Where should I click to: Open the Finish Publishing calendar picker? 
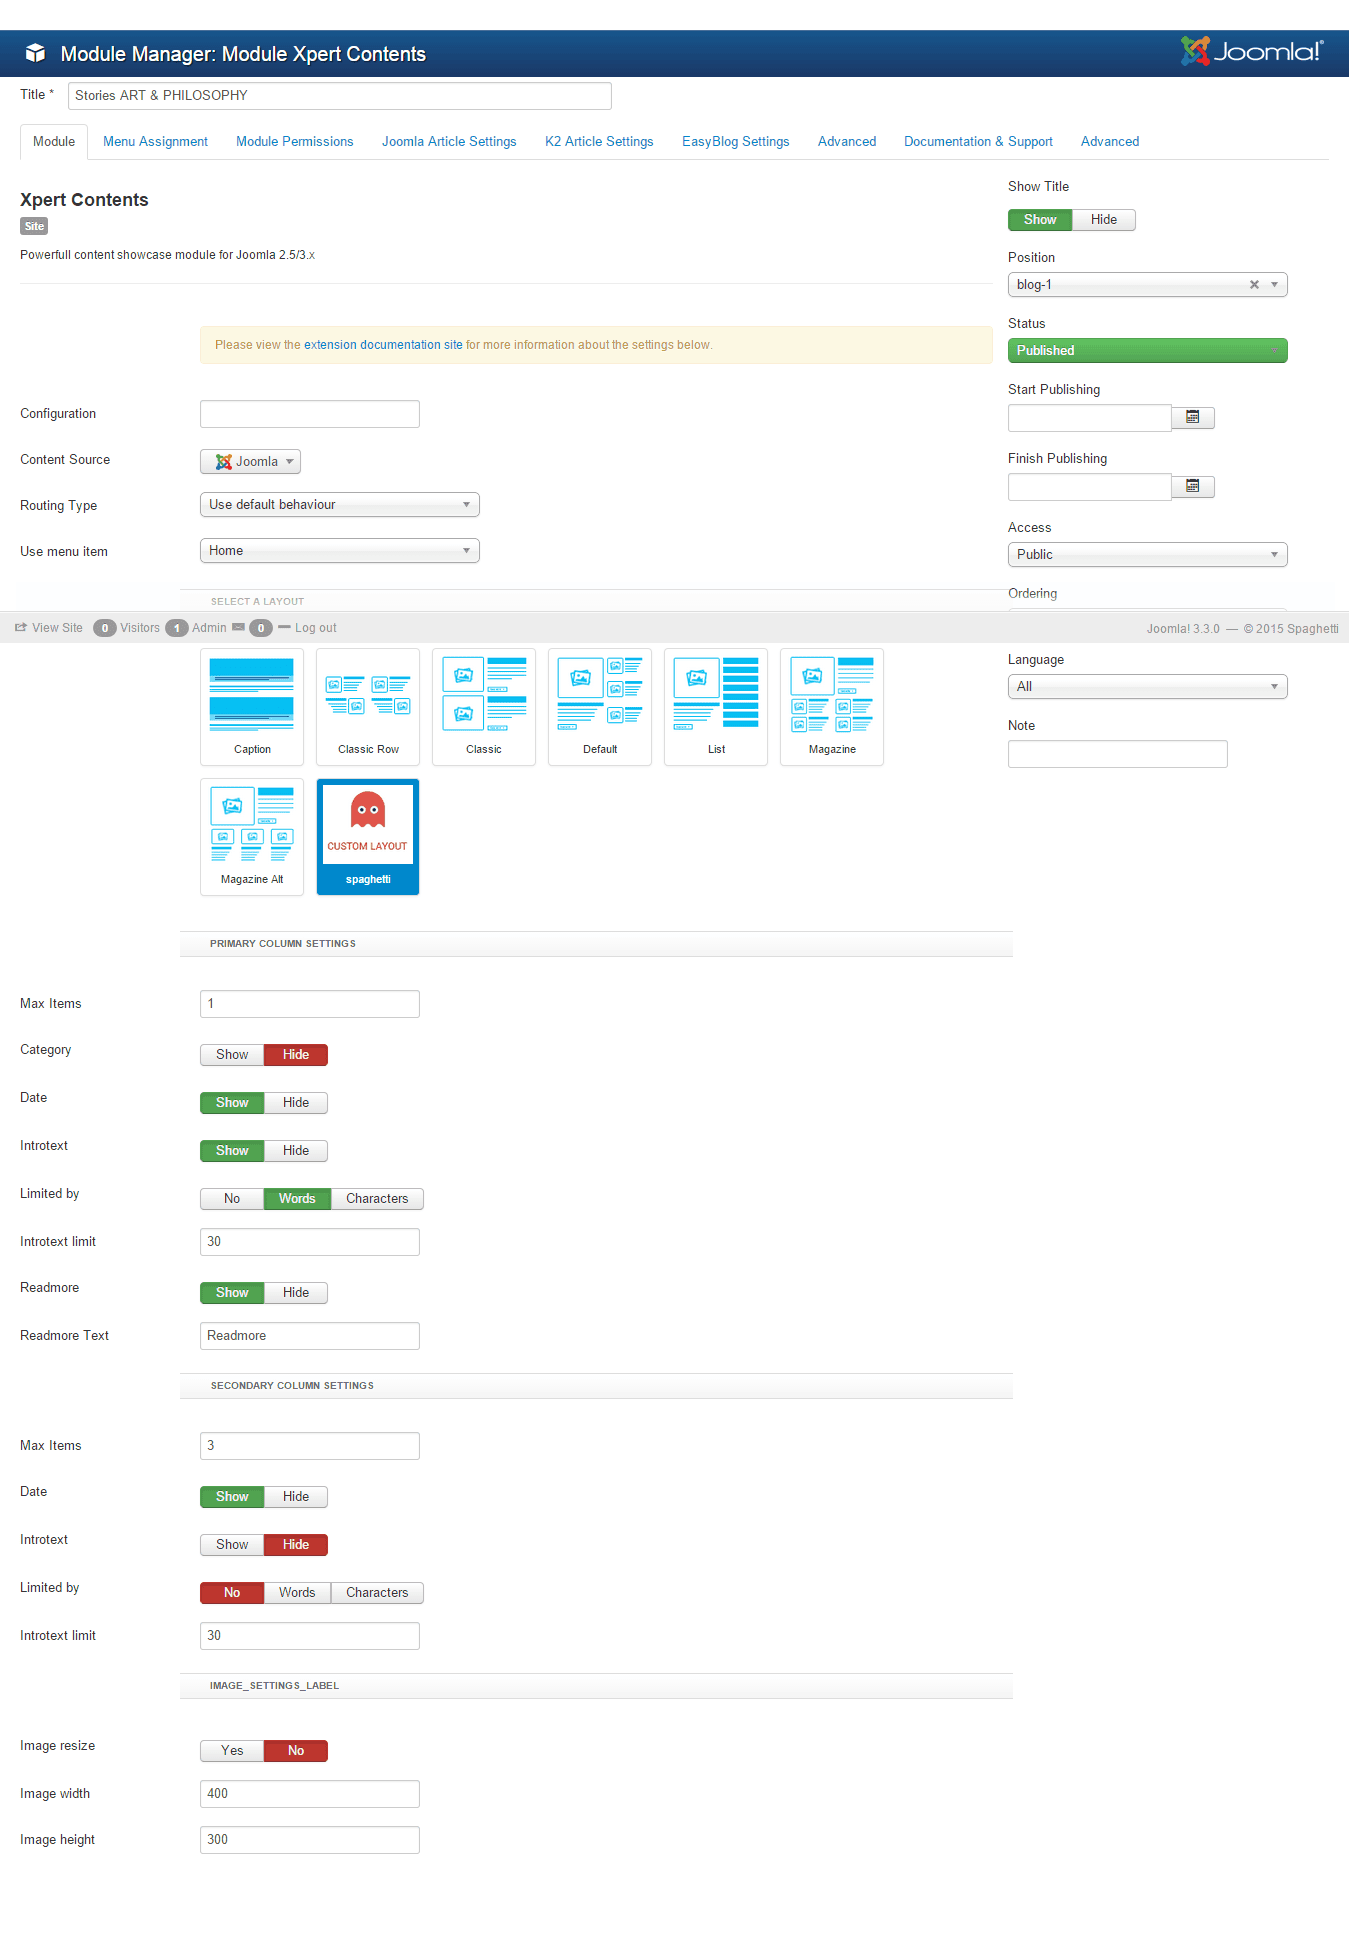coord(1192,486)
